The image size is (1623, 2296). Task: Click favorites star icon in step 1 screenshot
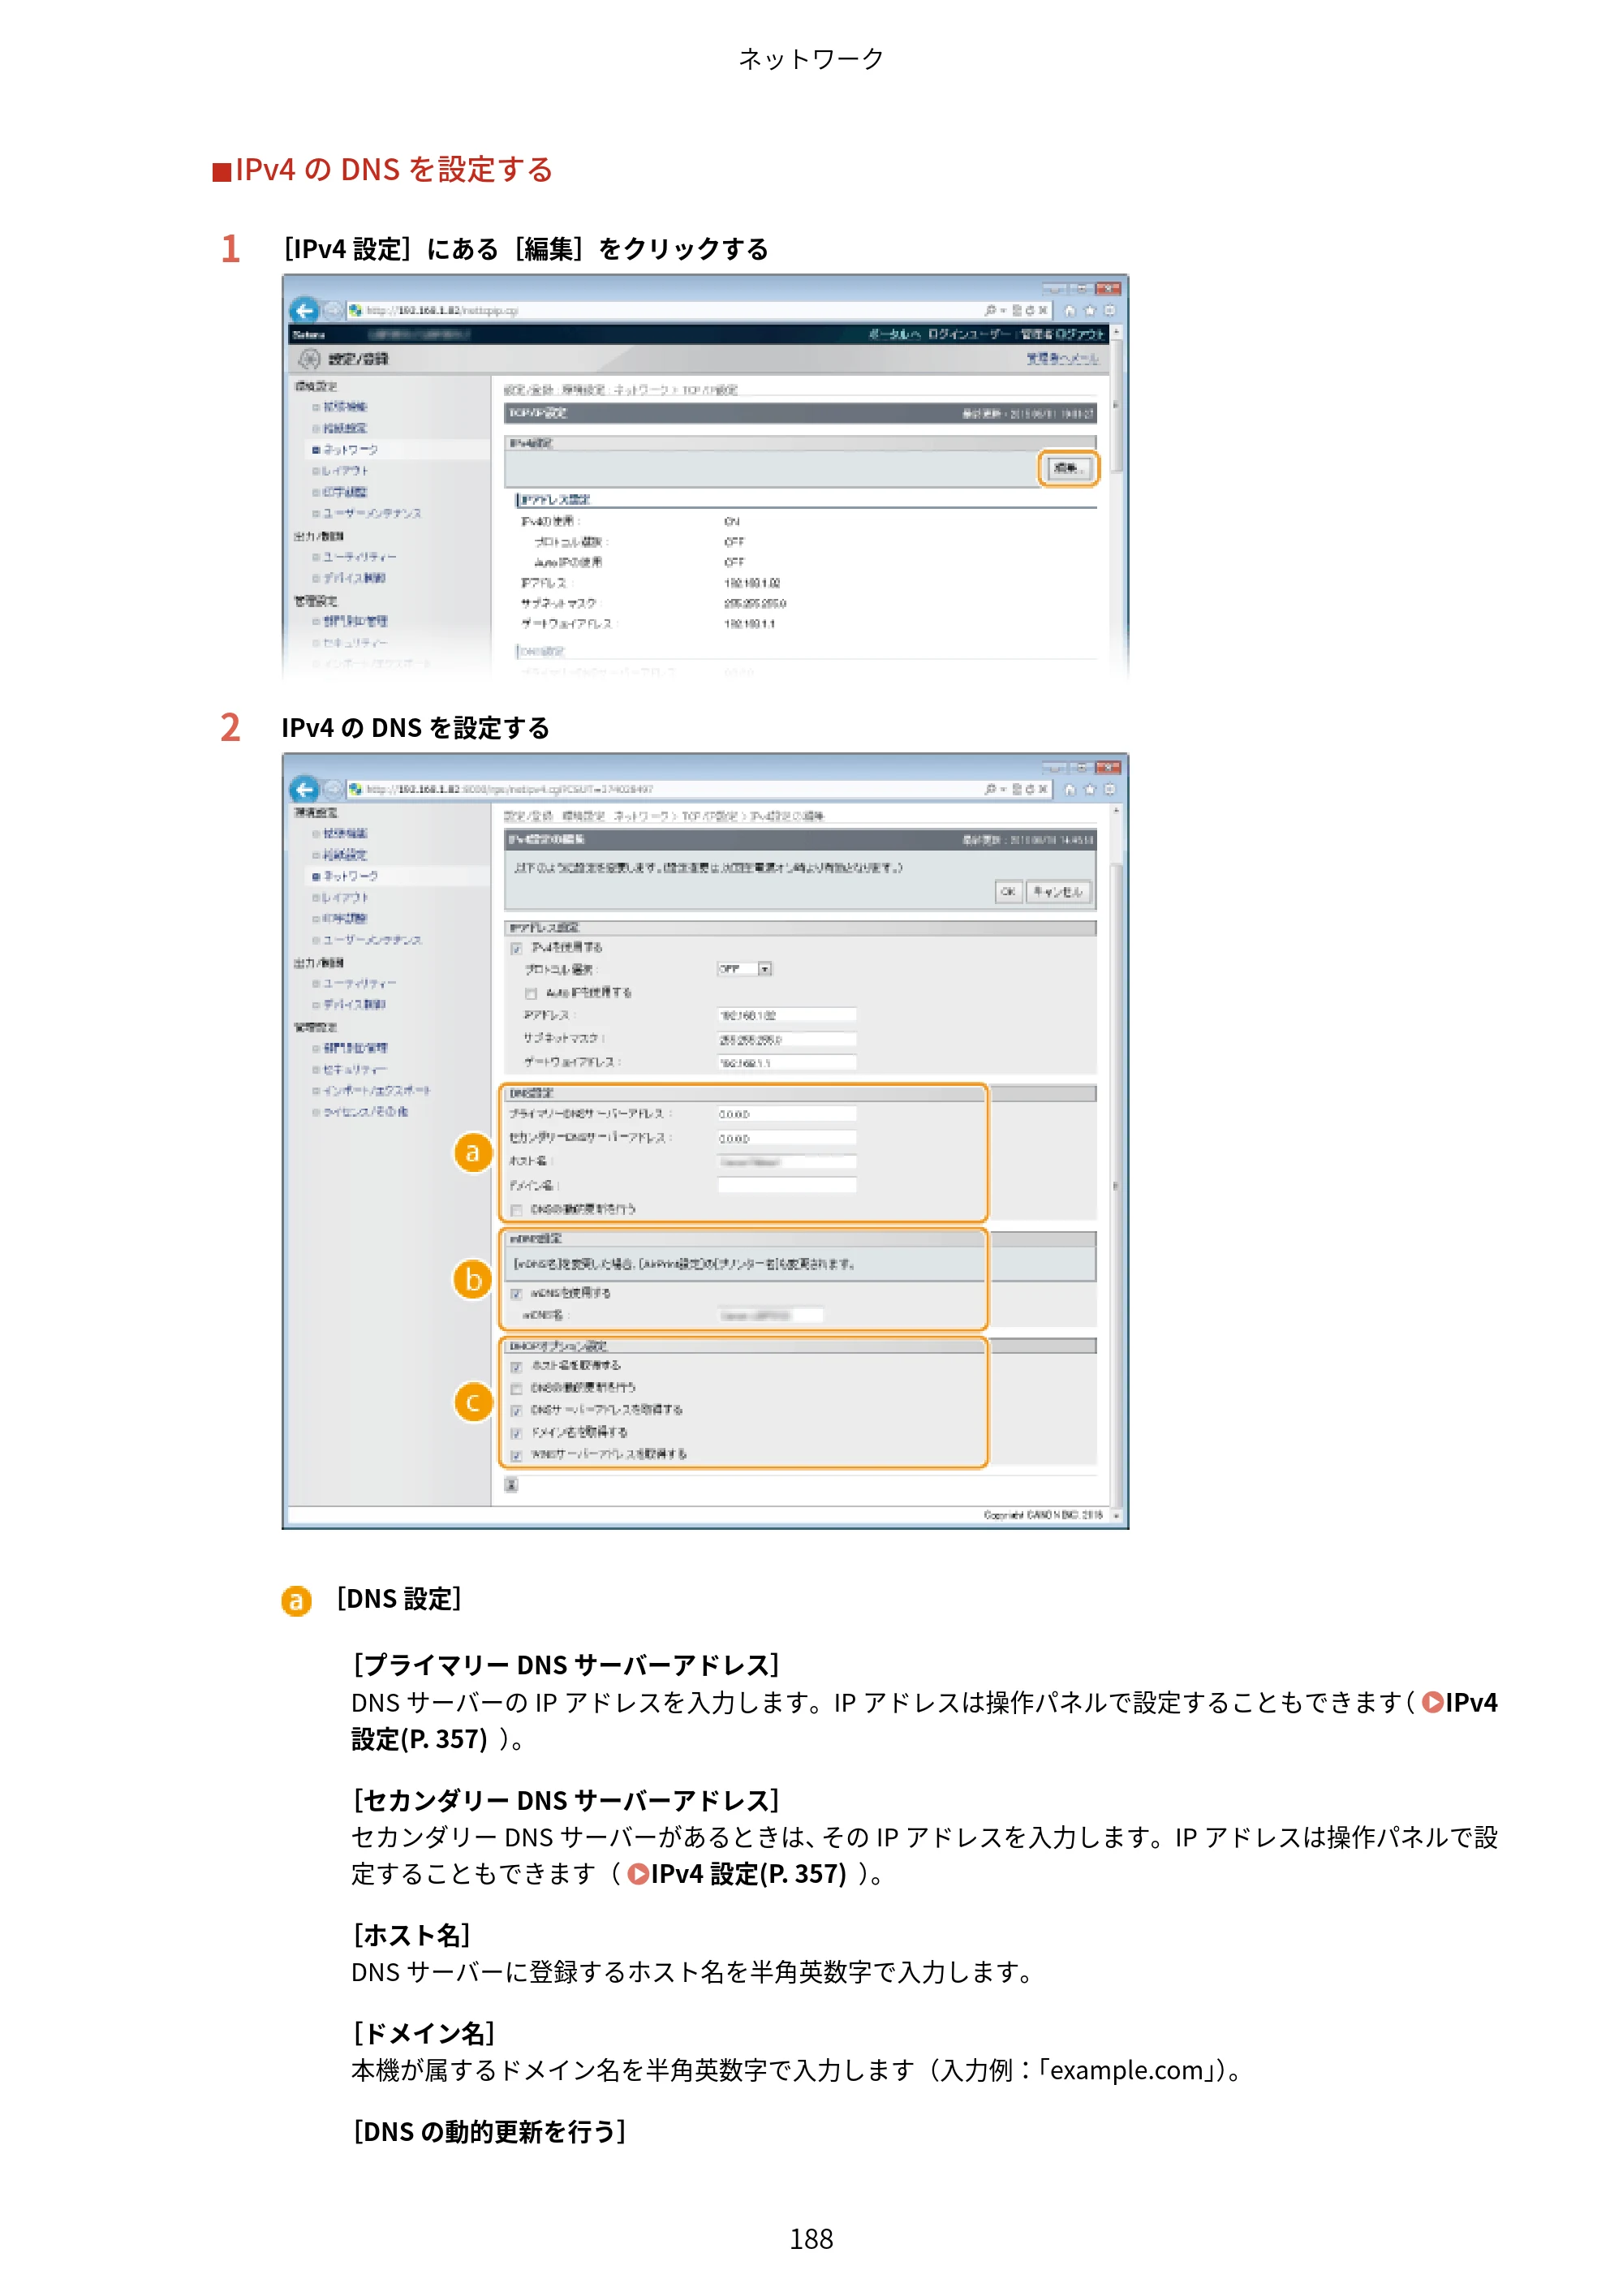(1090, 310)
